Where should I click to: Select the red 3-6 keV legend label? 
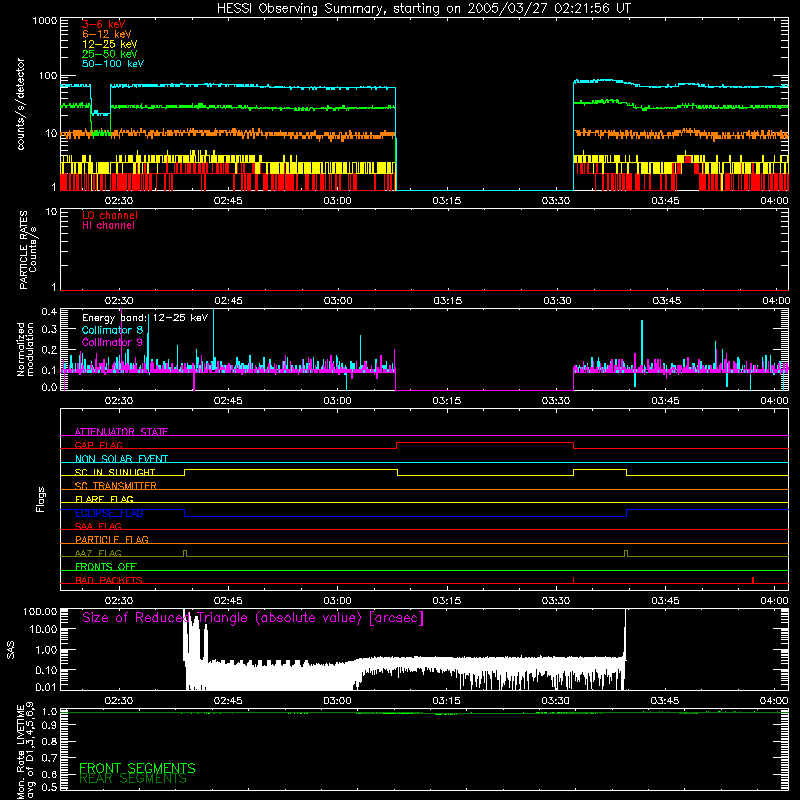[x=104, y=24]
